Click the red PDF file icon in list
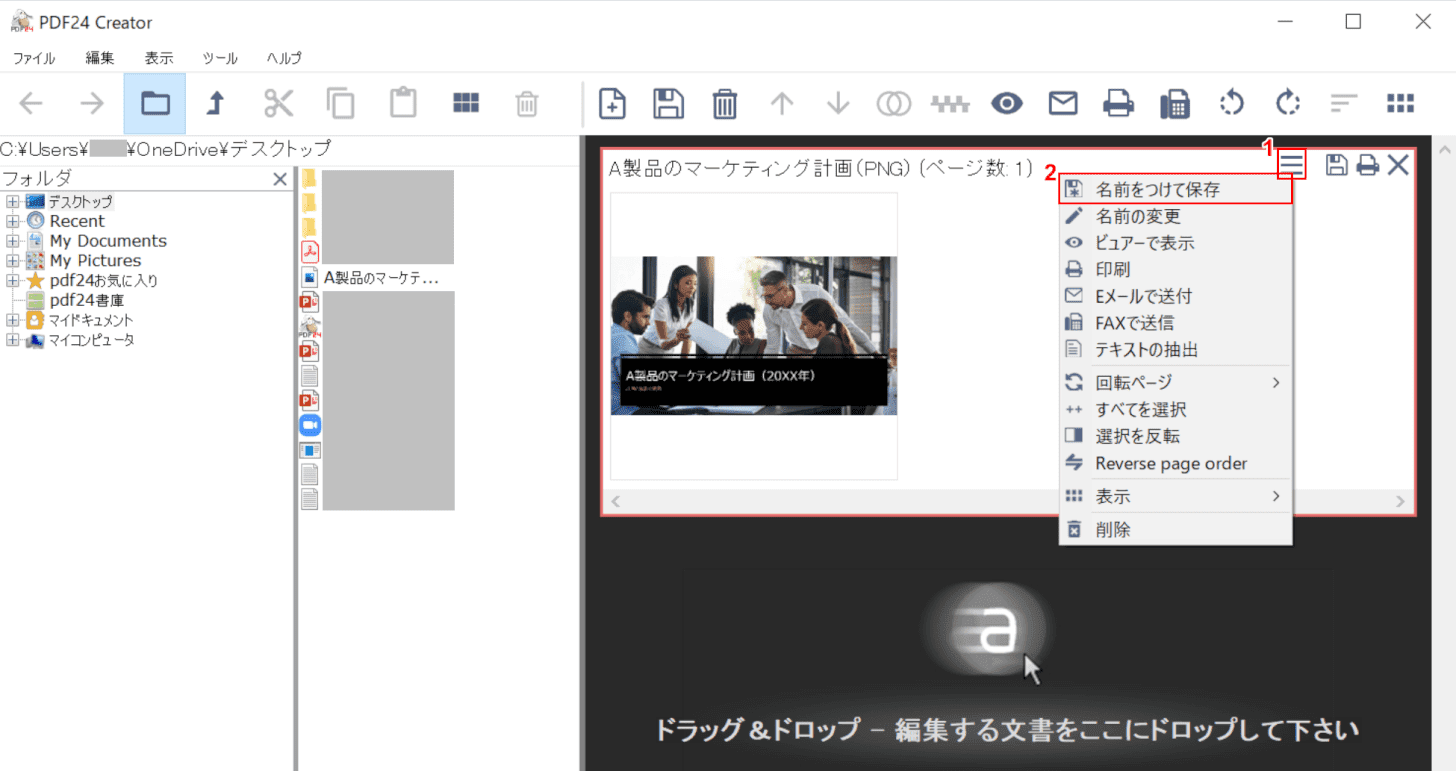 [310, 250]
